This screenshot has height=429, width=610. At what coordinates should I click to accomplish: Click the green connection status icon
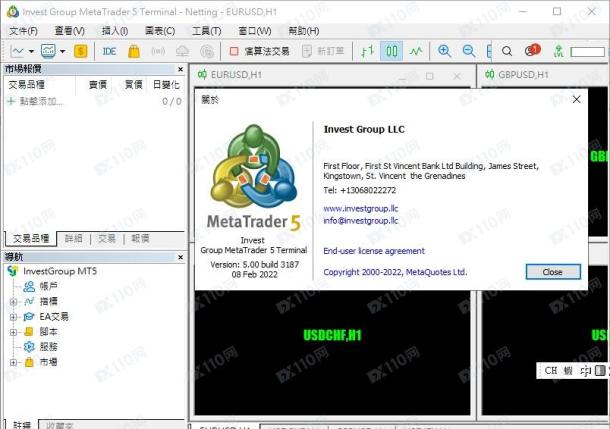[559, 51]
